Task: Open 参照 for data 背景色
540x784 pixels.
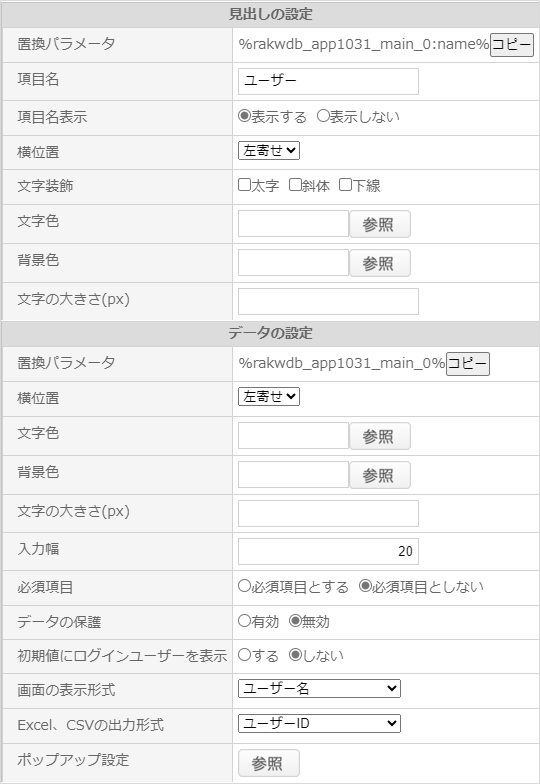Action: point(380,475)
